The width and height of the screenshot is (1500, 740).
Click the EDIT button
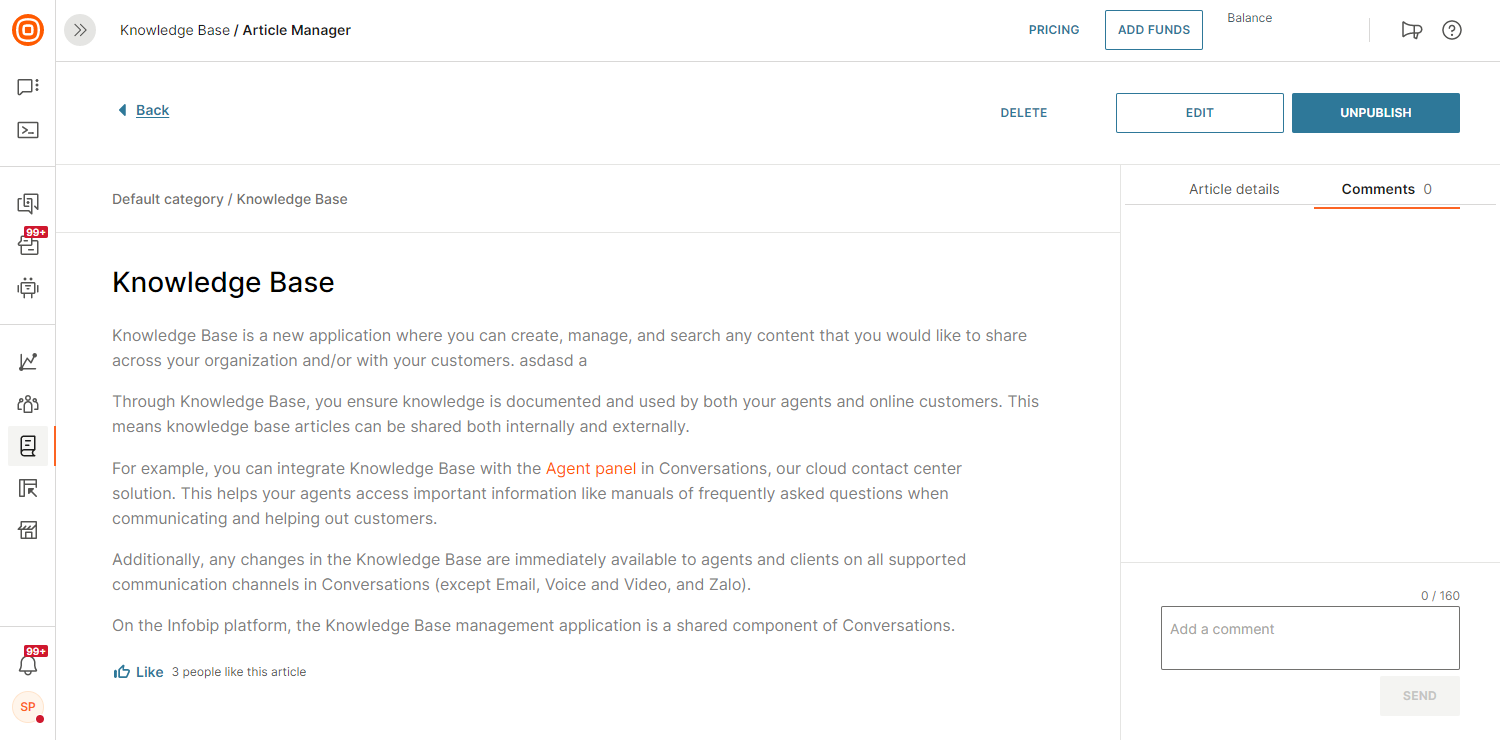pyautogui.click(x=1199, y=113)
